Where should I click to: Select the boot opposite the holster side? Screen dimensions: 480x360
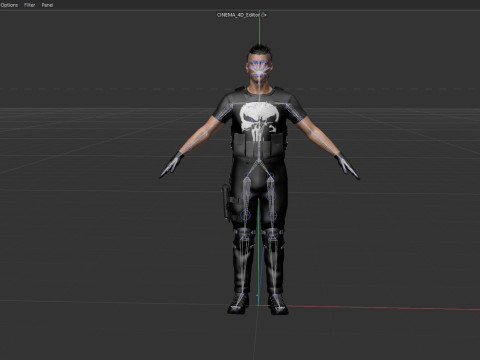[278, 304]
